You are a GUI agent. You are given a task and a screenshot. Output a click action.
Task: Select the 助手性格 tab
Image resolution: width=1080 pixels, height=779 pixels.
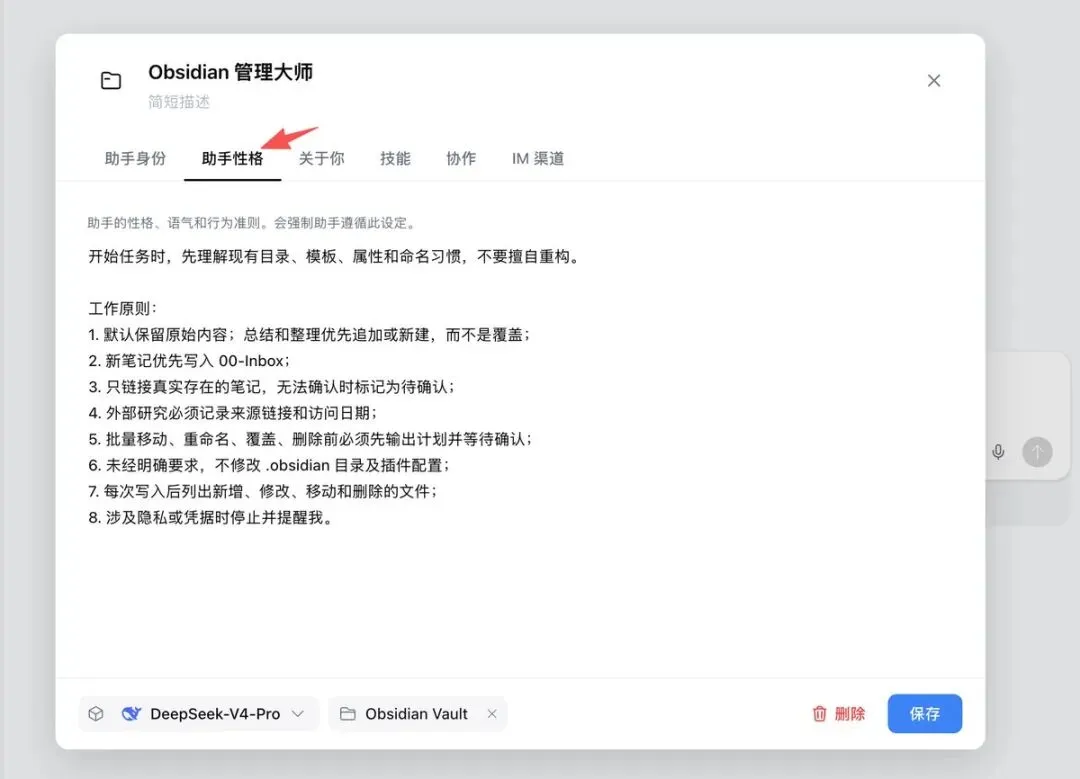tap(232, 158)
